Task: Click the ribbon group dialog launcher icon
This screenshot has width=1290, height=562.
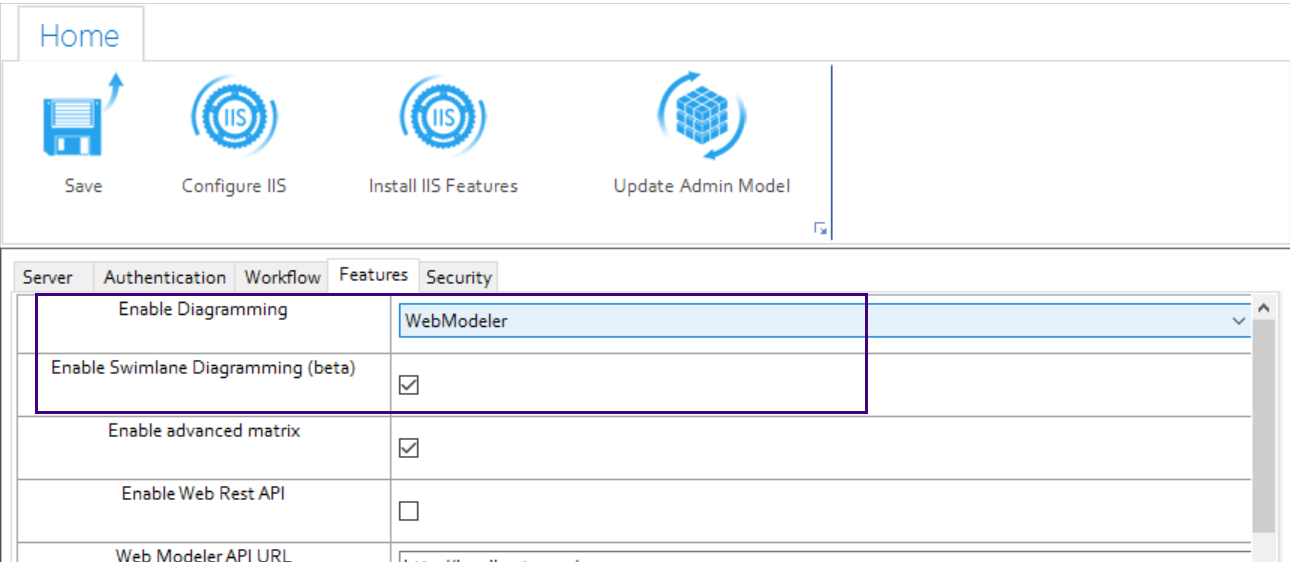Action: pyautogui.click(x=820, y=230)
